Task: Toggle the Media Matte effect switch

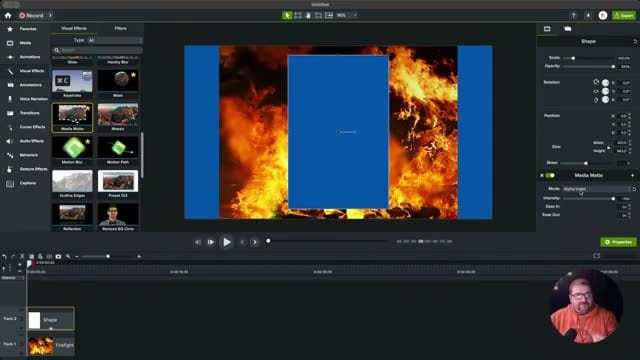Action: 550,176
